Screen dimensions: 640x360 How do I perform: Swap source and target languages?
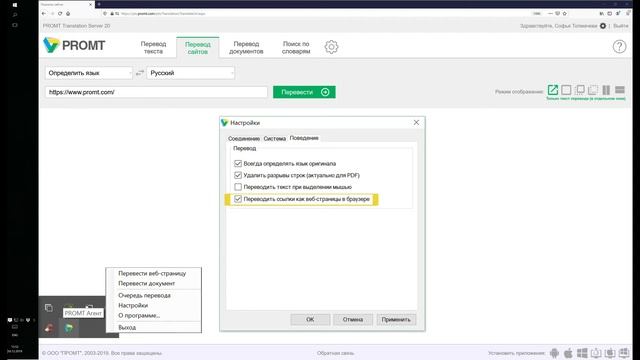(x=140, y=73)
